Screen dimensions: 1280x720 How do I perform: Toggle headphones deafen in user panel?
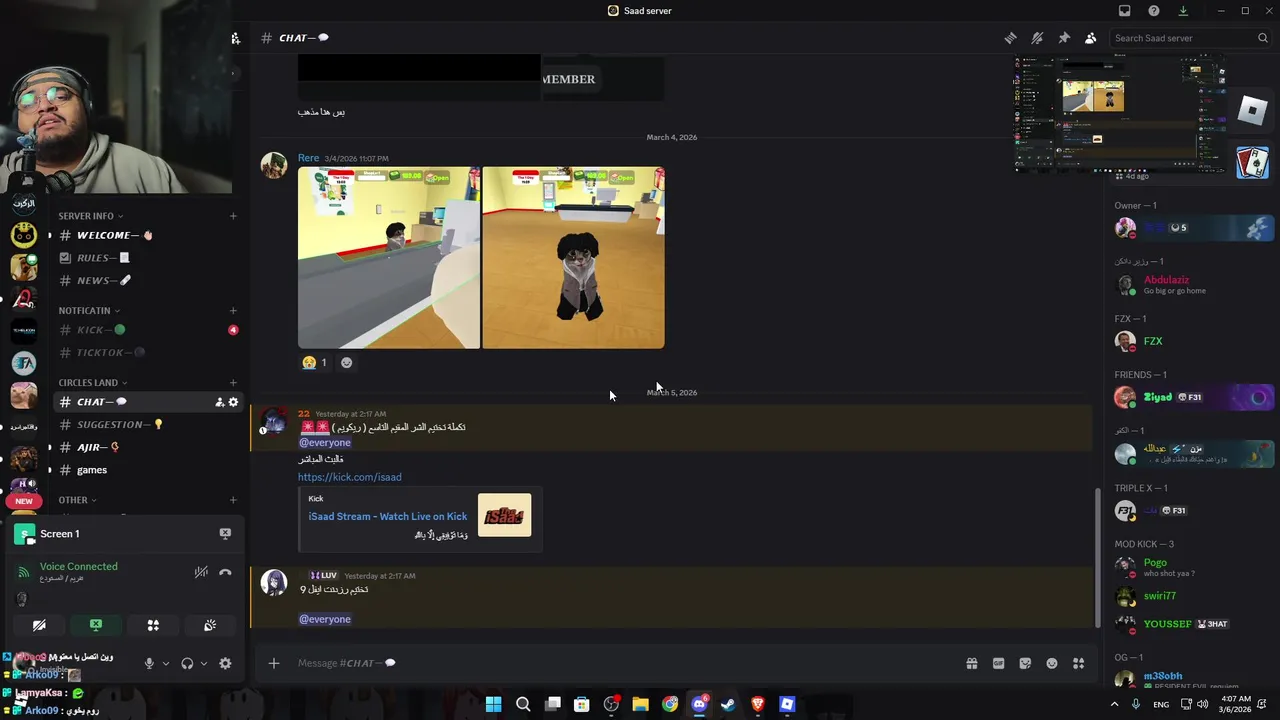(187, 663)
